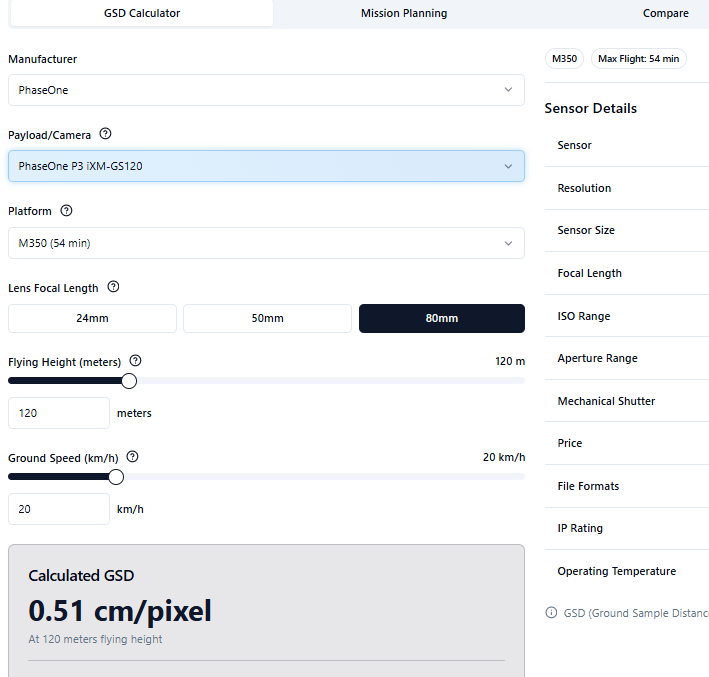Click the M350 badge
The height and width of the screenshot is (677, 709).
[x=564, y=59]
